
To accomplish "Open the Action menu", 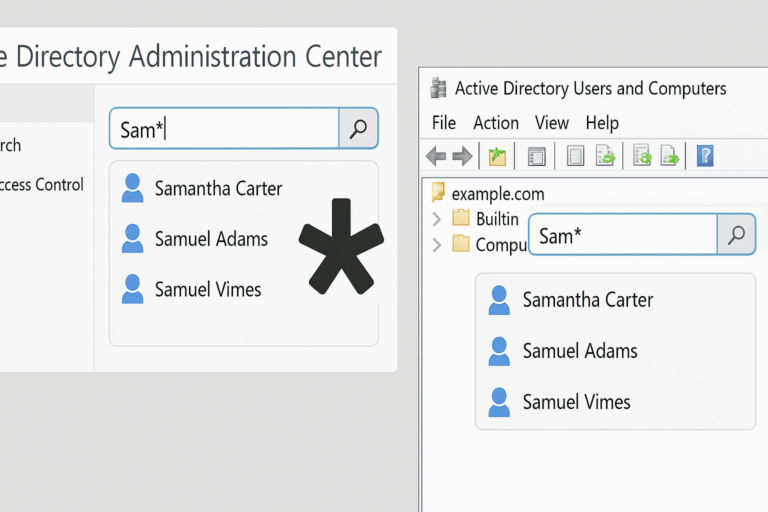I will 496,122.
